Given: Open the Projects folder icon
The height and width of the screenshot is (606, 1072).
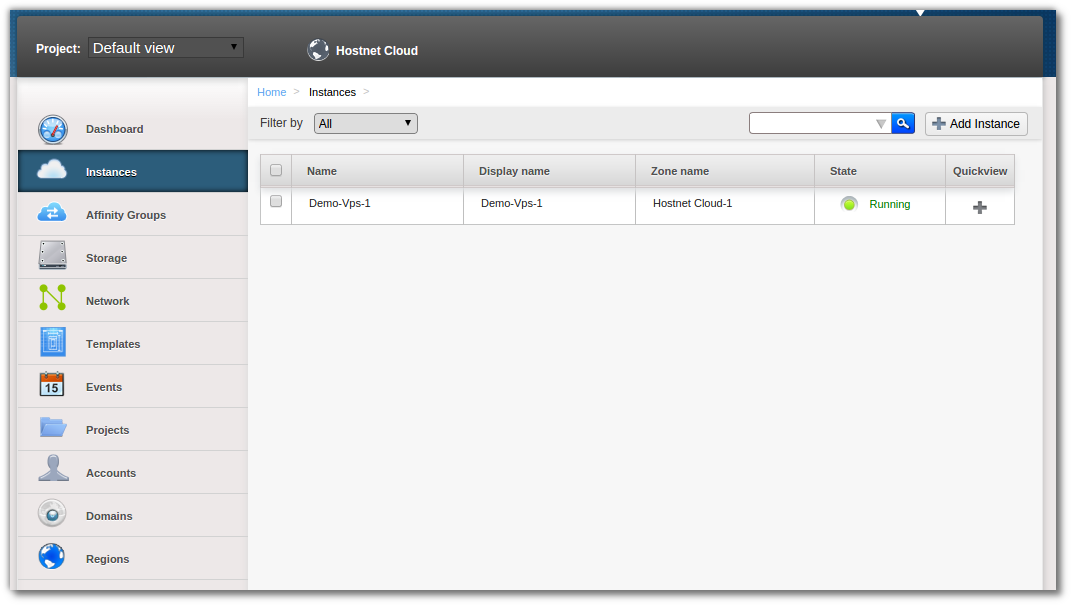Looking at the screenshot, I should point(52,428).
